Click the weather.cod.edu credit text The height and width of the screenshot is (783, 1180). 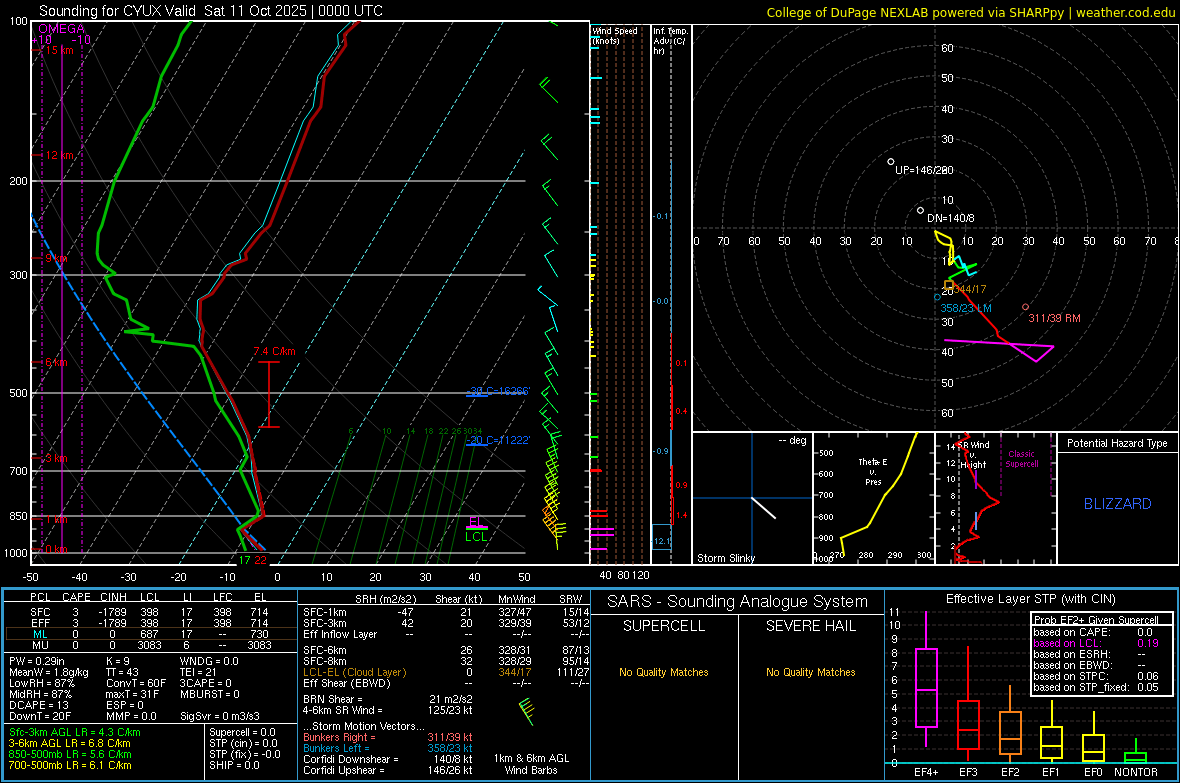(x=1125, y=13)
